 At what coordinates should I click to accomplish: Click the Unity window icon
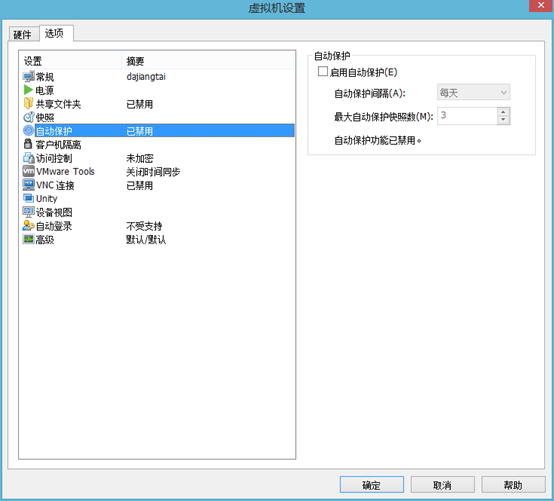[28, 198]
